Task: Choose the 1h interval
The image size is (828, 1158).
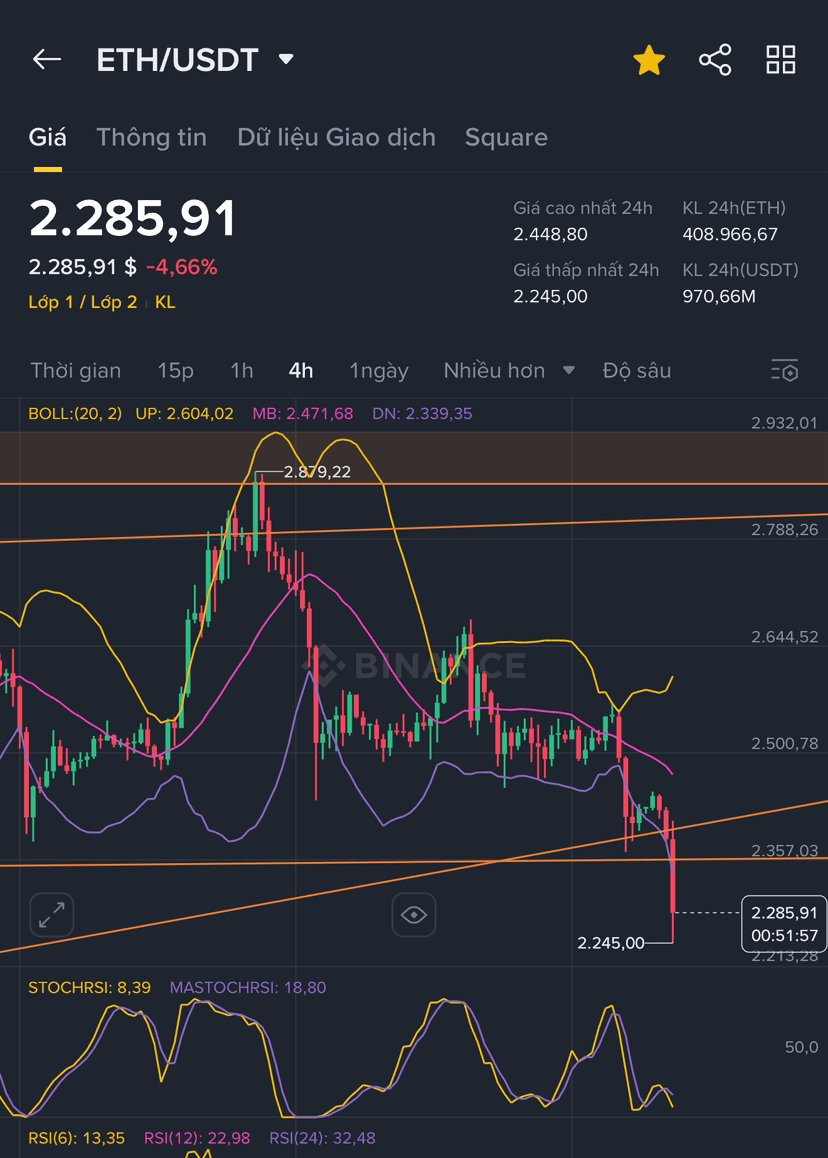Action: (x=242, y=371)
